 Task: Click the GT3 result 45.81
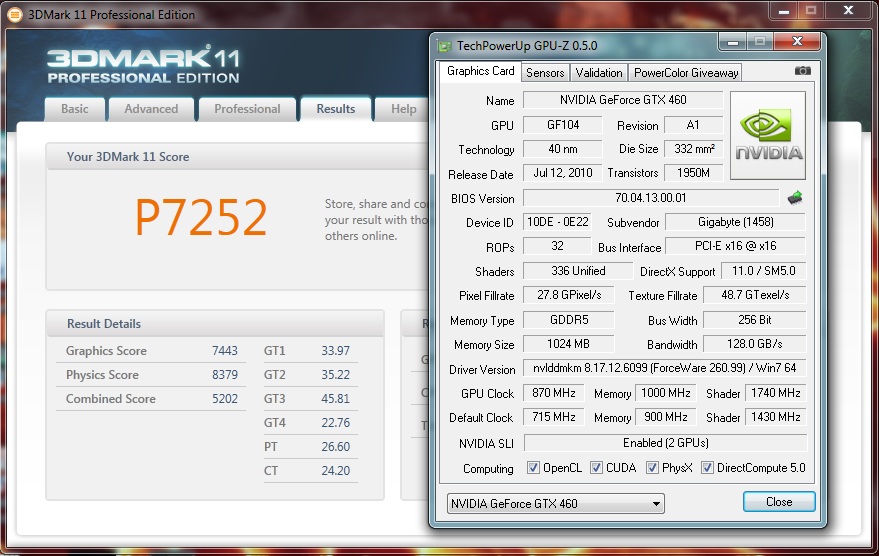pos(335,399)
